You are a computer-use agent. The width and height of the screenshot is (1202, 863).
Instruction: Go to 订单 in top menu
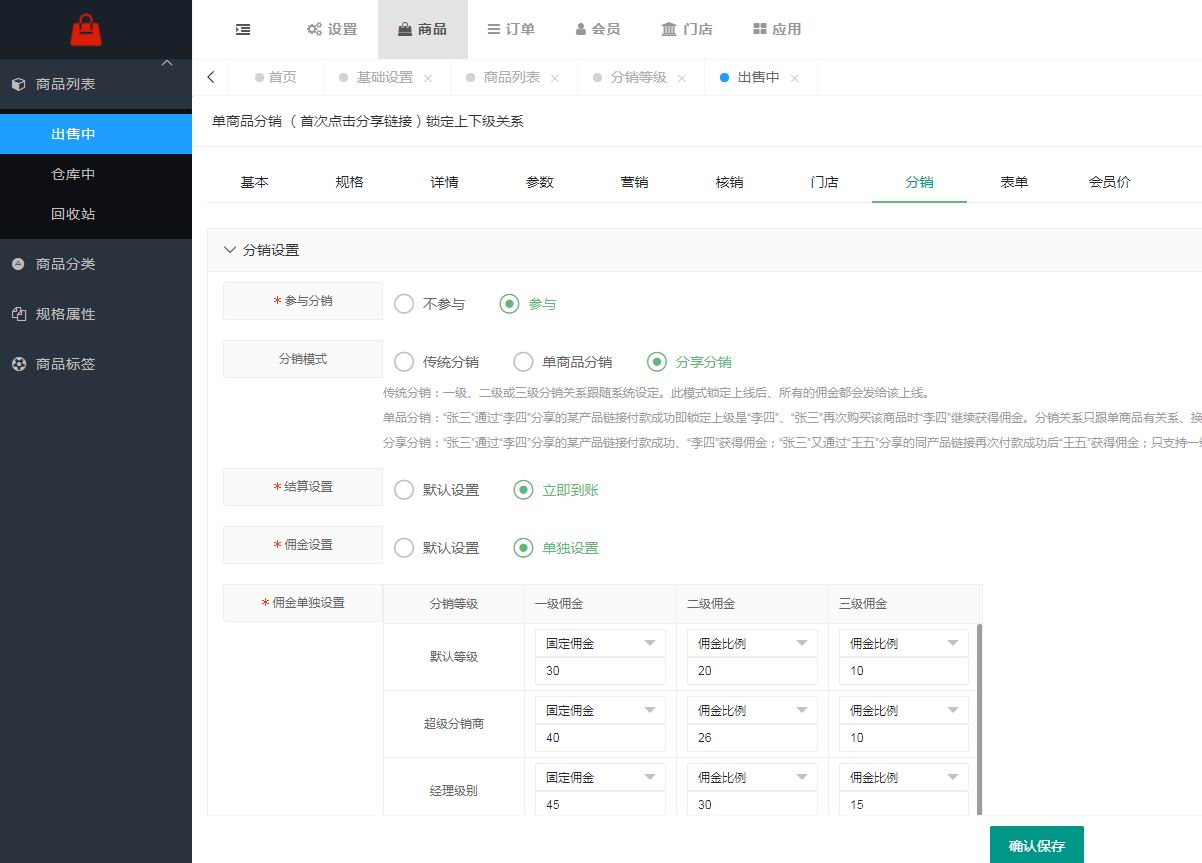(x=511, y=29)
